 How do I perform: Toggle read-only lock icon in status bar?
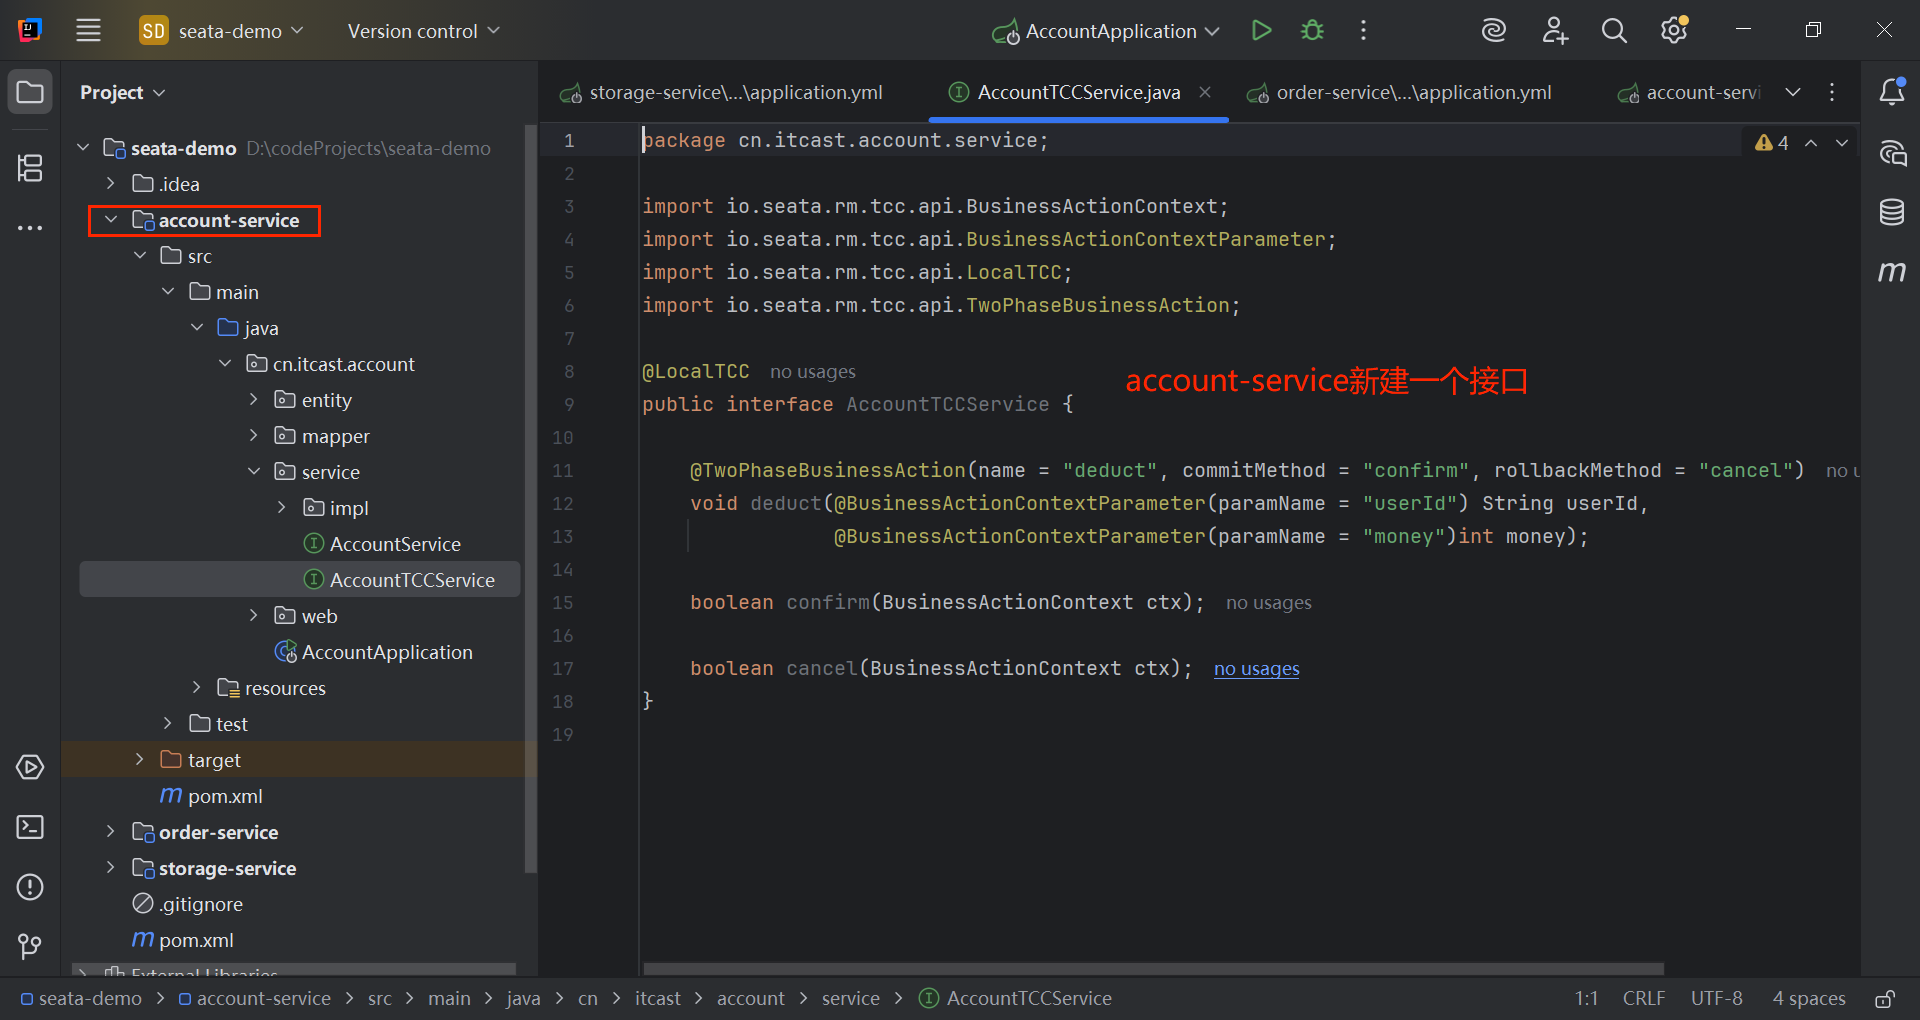pyautogui.click(x=1885, y=999)
